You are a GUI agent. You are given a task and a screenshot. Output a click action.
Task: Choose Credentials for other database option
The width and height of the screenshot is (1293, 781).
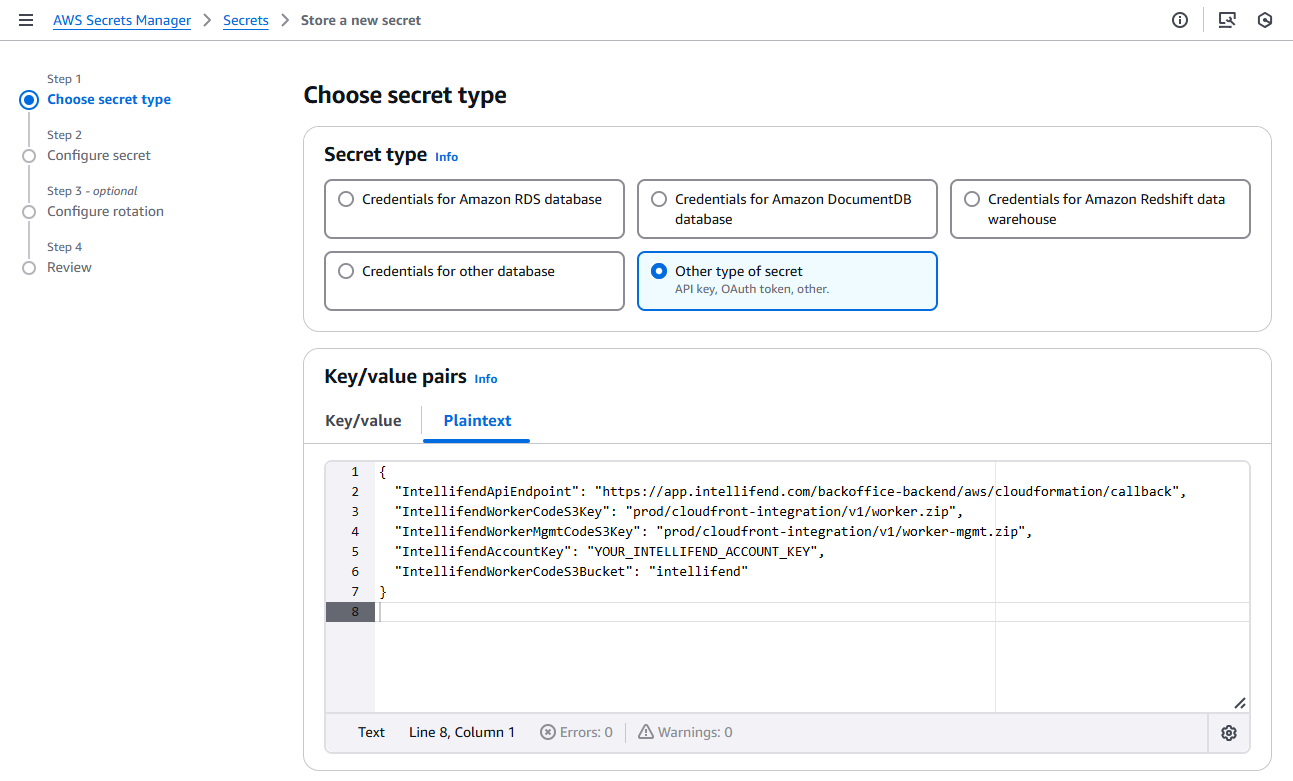[346, 271]
